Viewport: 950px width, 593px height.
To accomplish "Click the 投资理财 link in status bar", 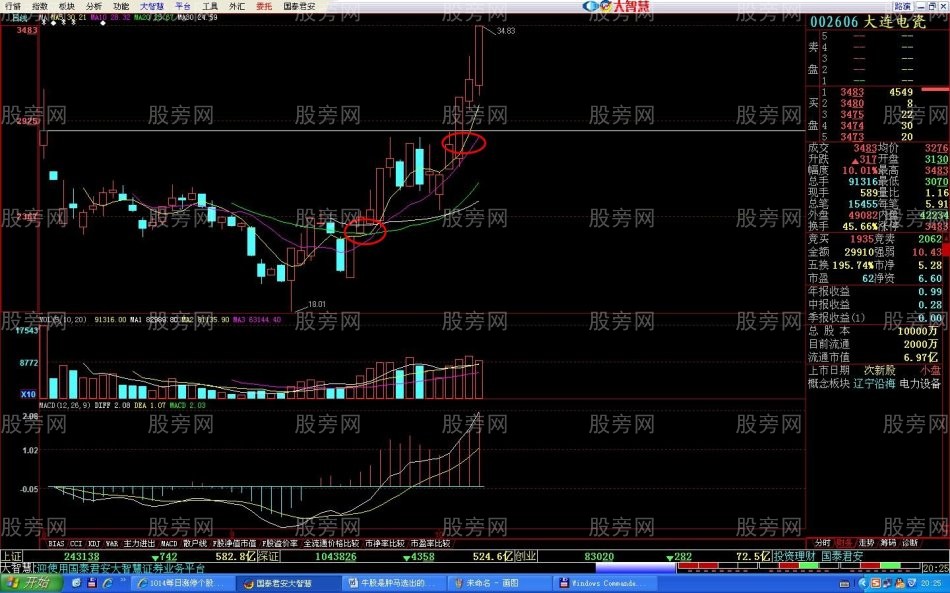I will pyautogui.click(x=794, y=556).
